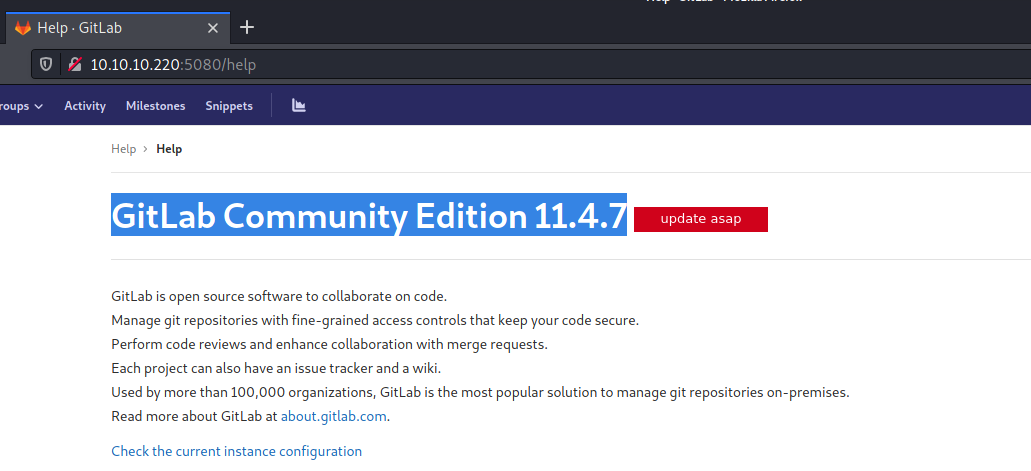Open a new tab with the plus button
Screen dimensions: 1031x471
tap(247, 27)
